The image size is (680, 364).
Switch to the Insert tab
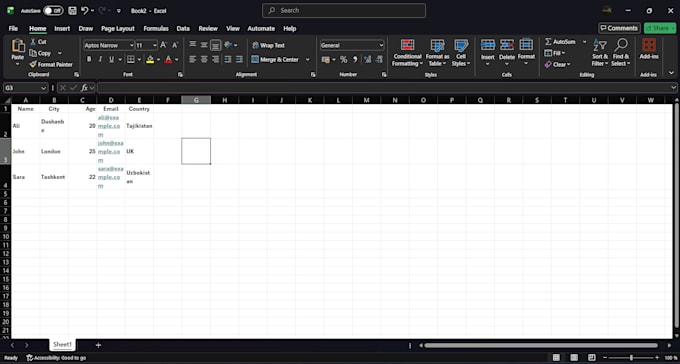[x=62, y=28]
